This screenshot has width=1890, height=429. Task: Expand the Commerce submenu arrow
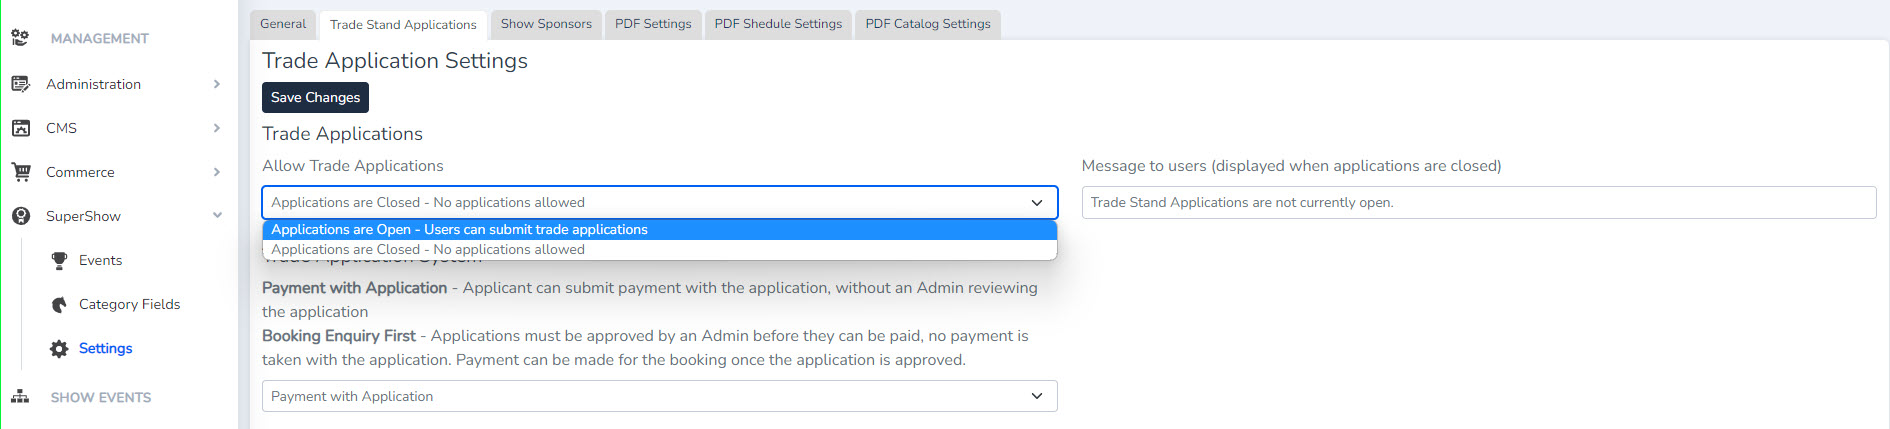[x=217, y=172]
